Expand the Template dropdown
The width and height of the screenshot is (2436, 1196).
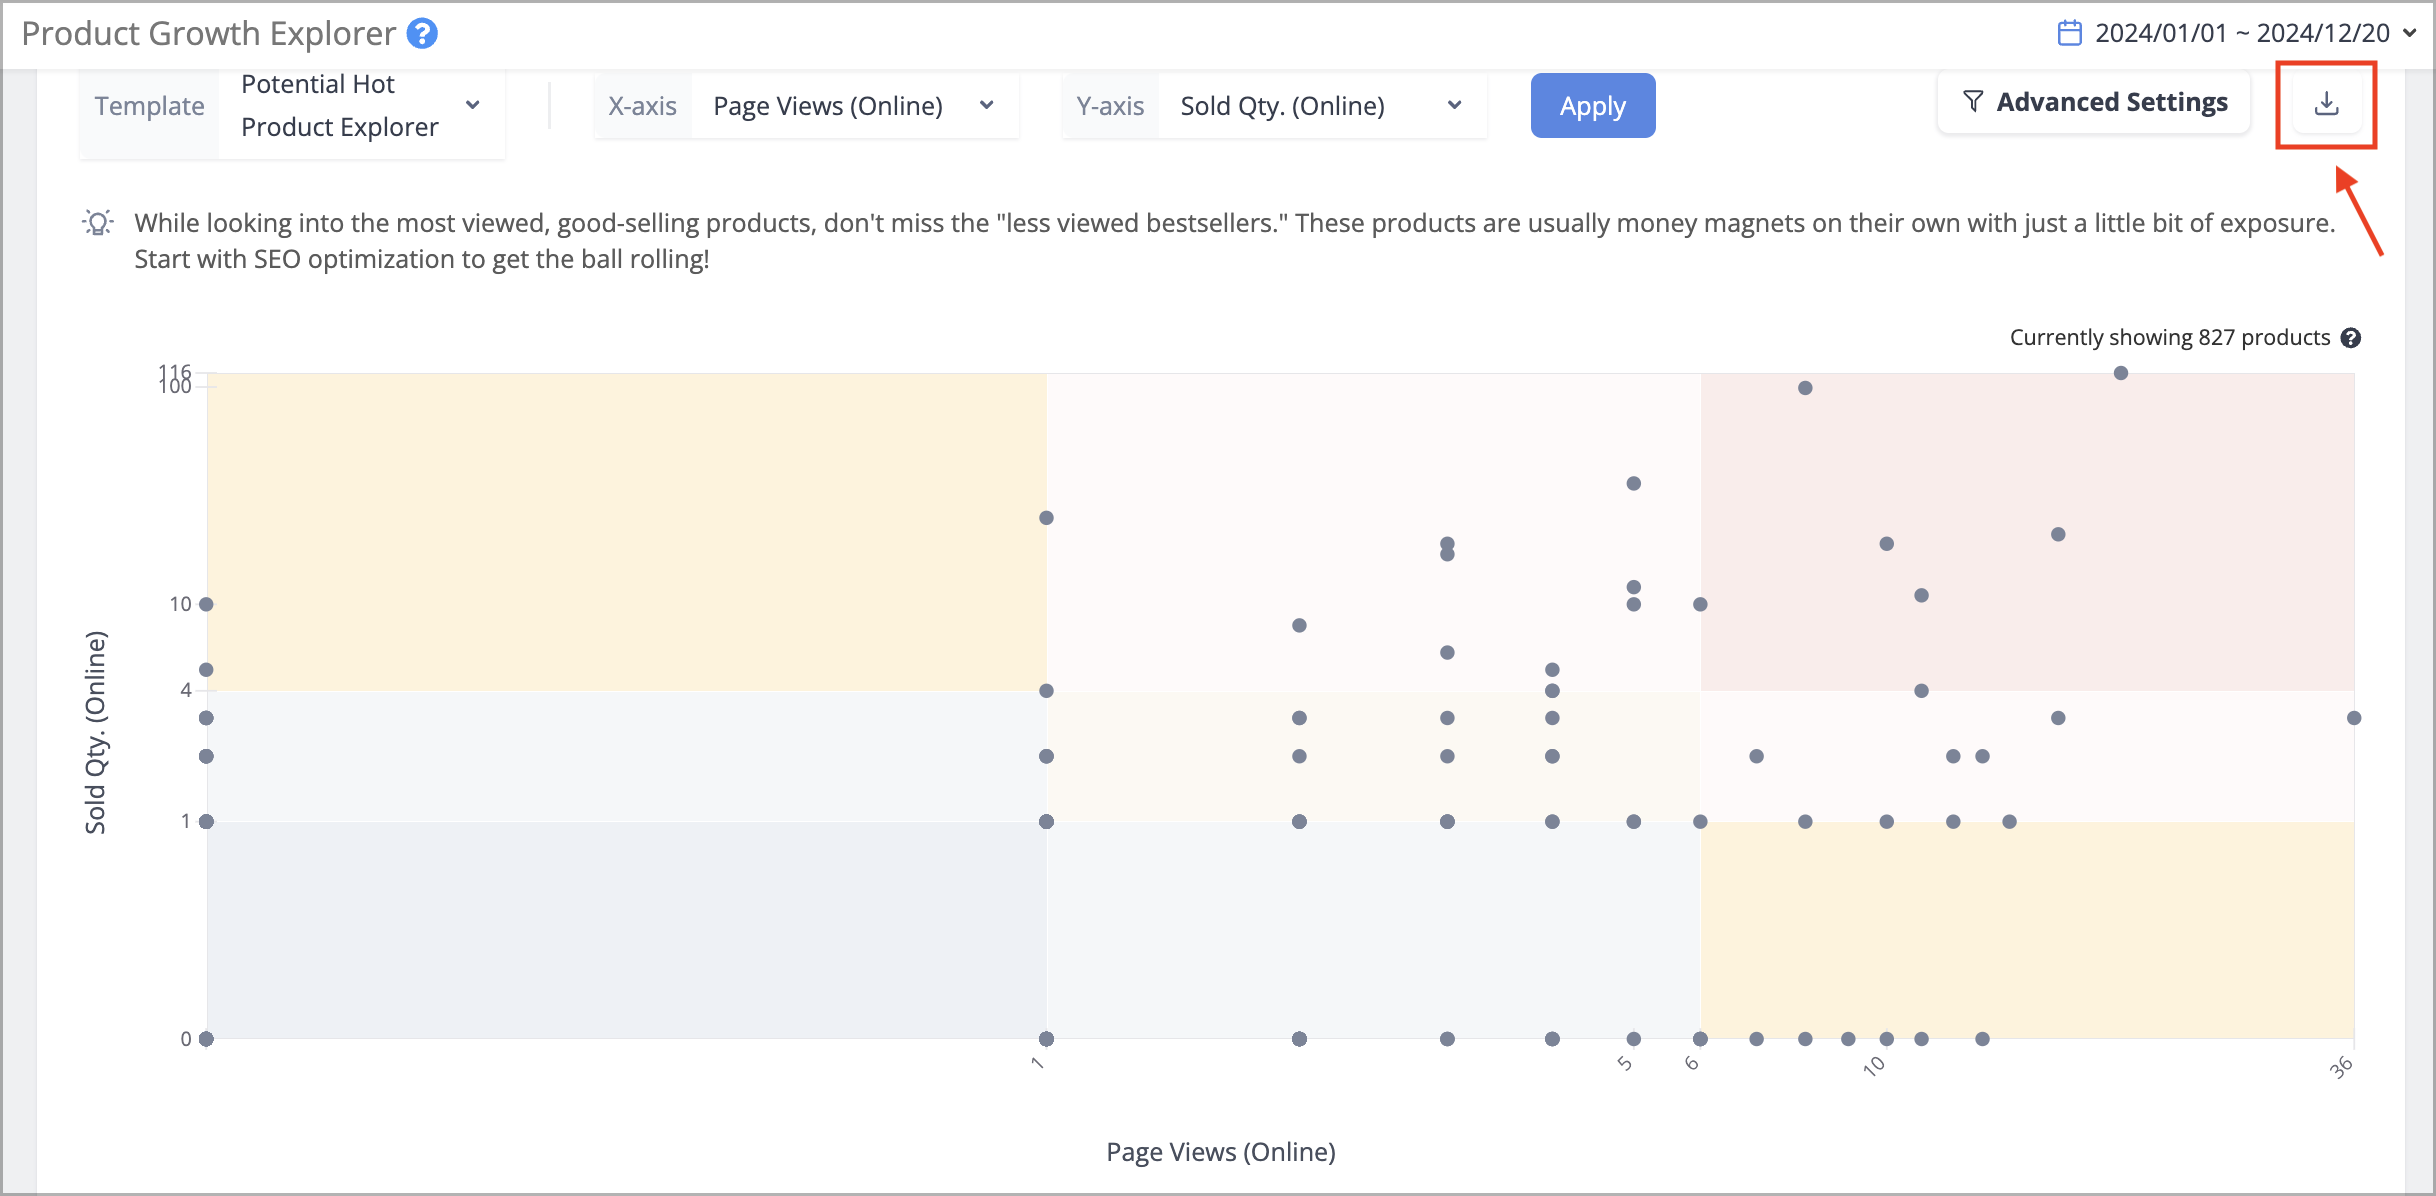(473, 105)
